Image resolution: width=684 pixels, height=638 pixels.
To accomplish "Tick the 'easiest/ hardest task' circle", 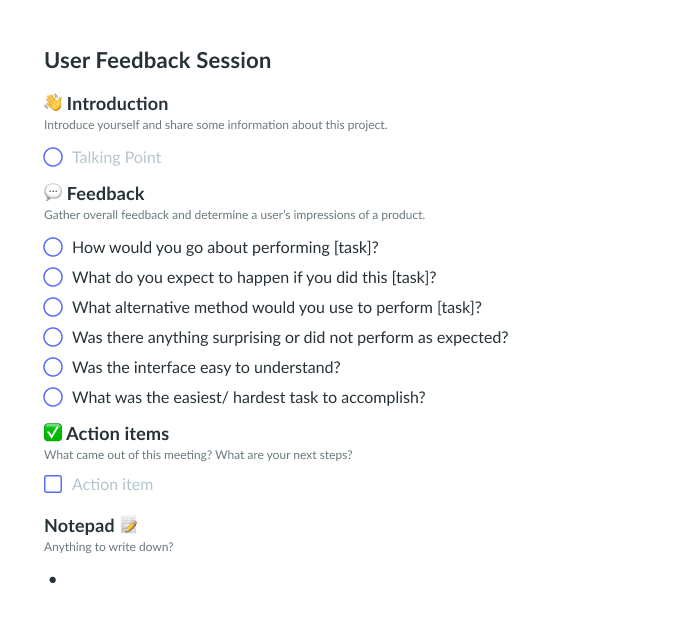I will click(53, 397).
